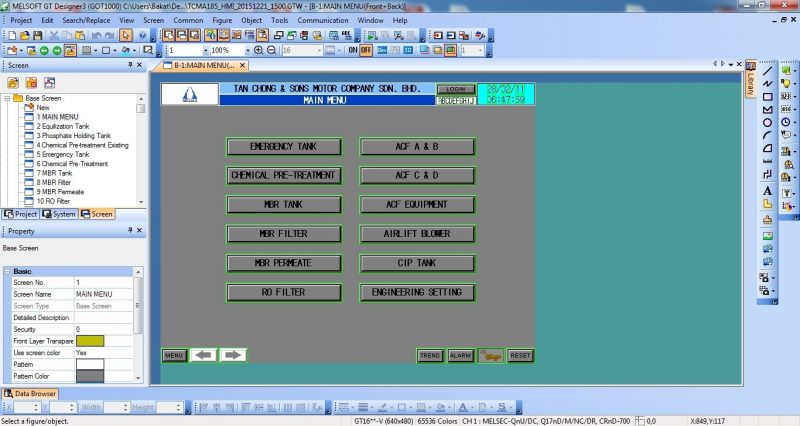Select the Circle figure tool
800x426 pixels.
767,123
